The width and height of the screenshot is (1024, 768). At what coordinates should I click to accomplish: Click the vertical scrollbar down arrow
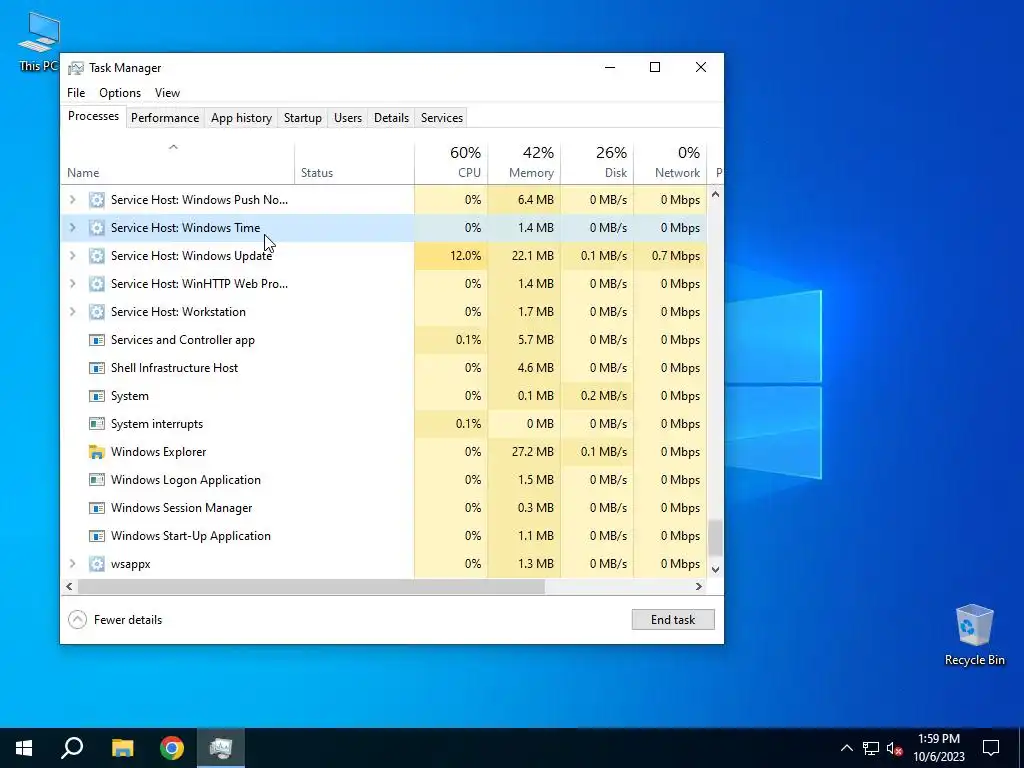(x=715, y=570)
